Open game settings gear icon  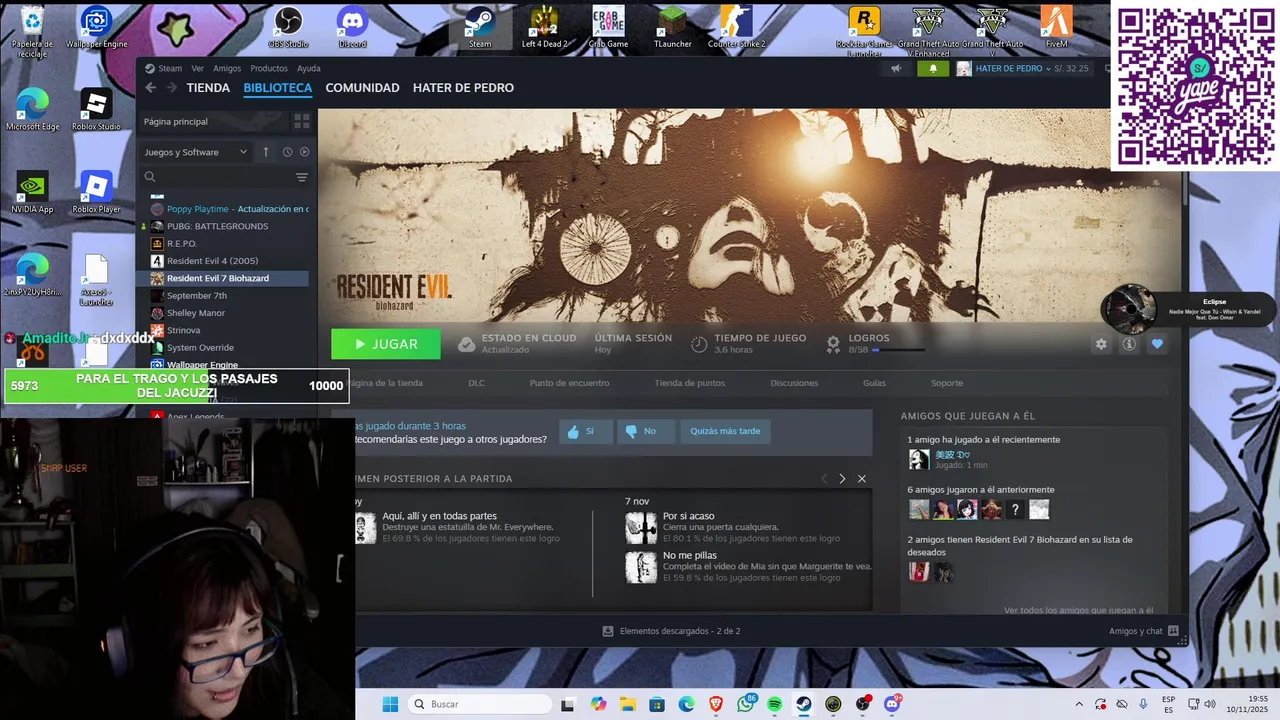(1101, 344)
